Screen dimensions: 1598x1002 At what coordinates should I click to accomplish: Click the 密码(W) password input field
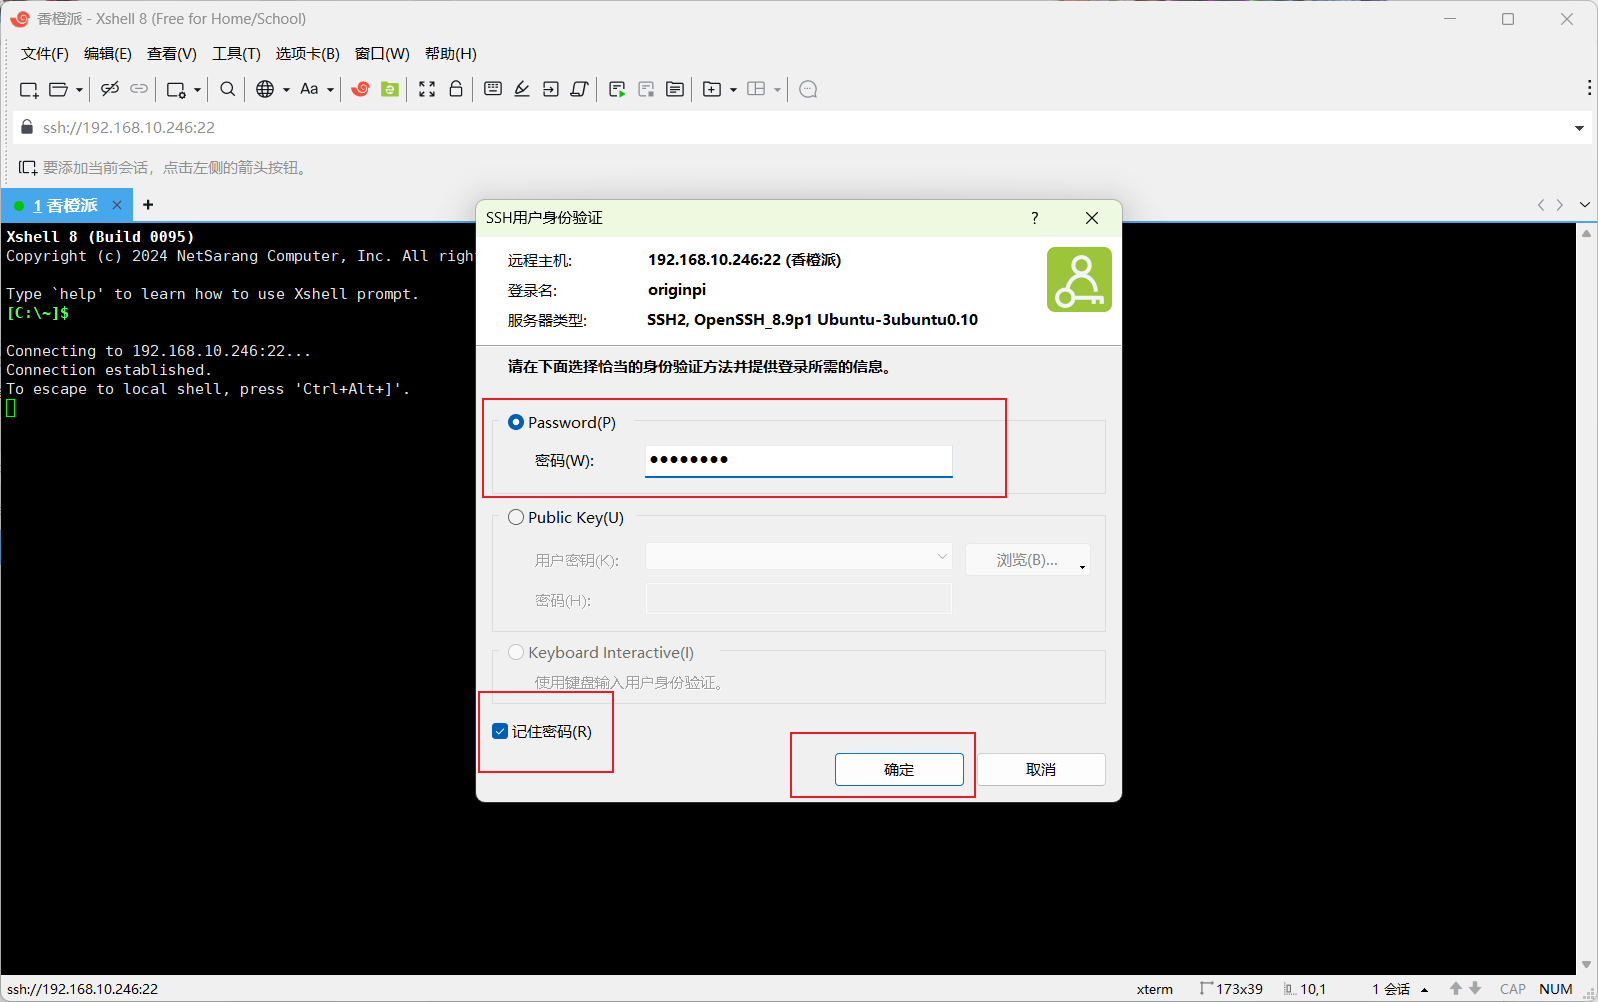799,460
